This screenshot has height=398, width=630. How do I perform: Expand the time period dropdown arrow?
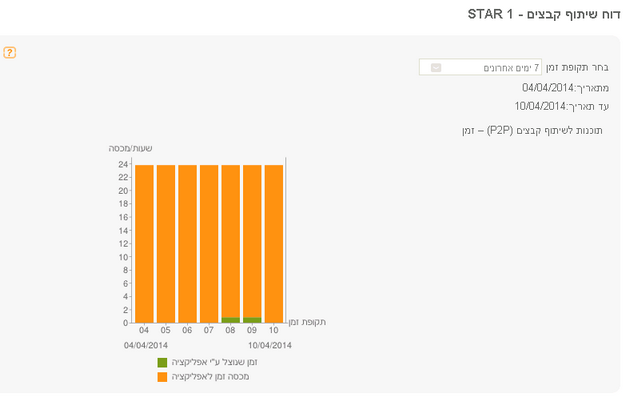point(436,67)
